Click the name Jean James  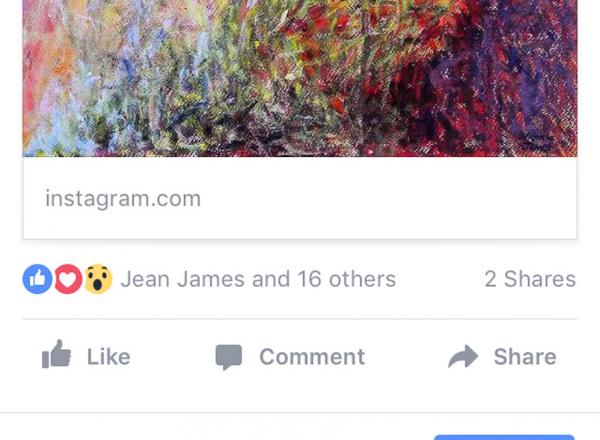(183, 279)
